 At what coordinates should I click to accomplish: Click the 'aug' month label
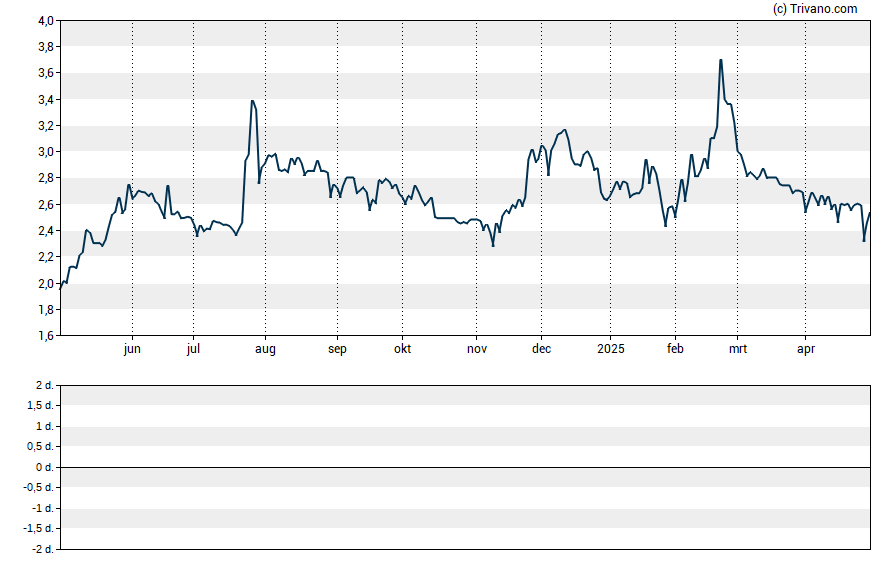(265, 349)
